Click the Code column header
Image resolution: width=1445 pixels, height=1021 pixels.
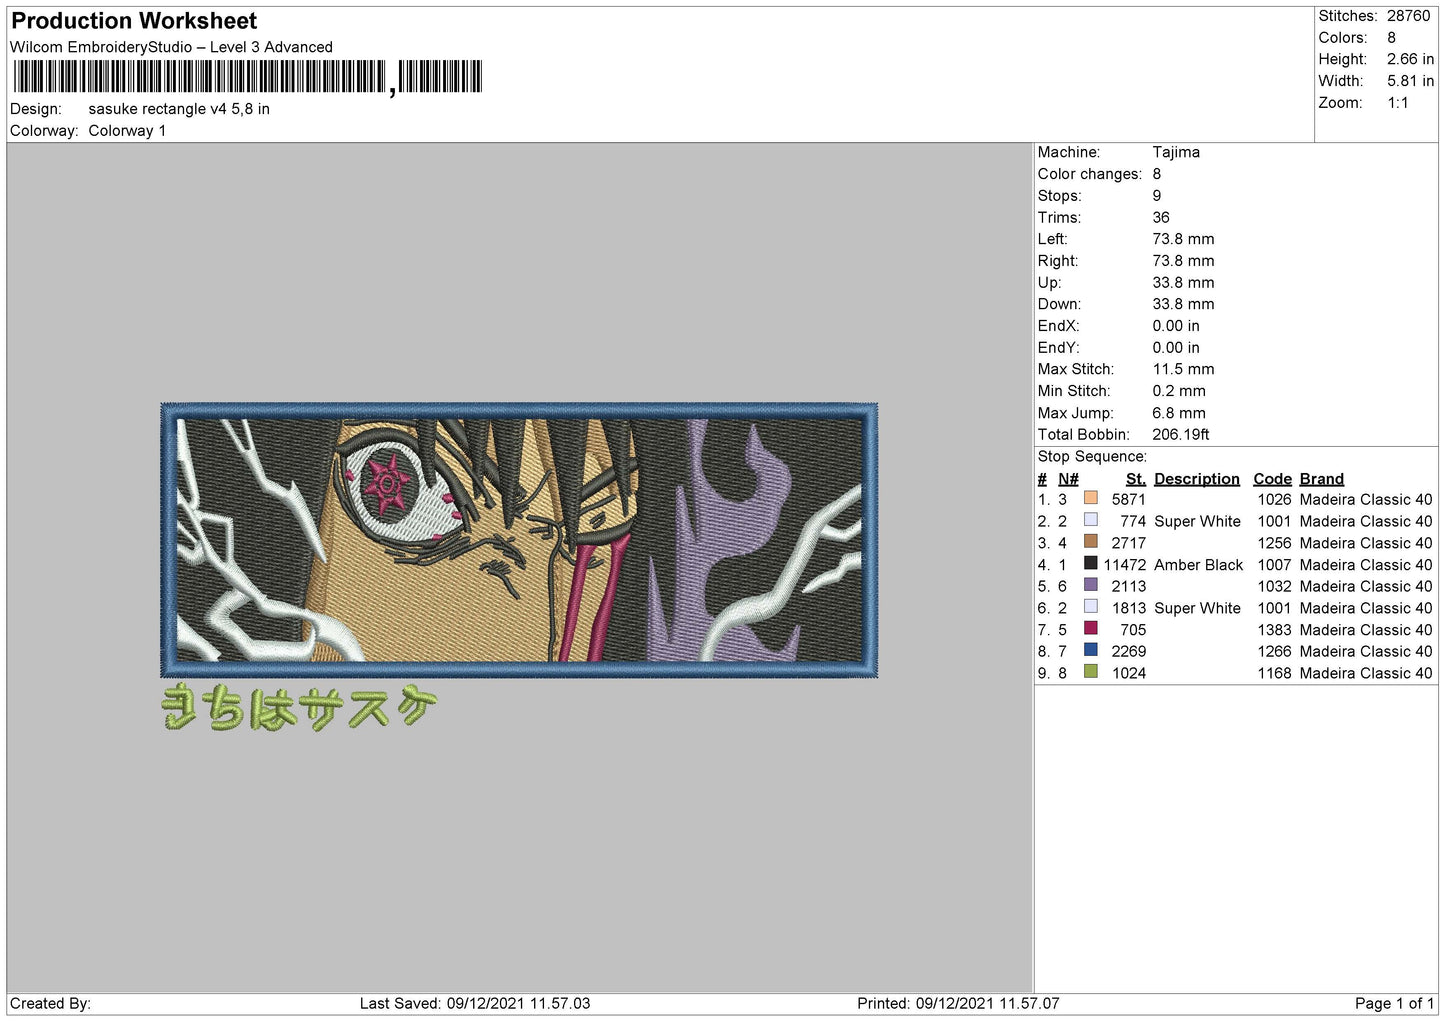click(1273, 479)
